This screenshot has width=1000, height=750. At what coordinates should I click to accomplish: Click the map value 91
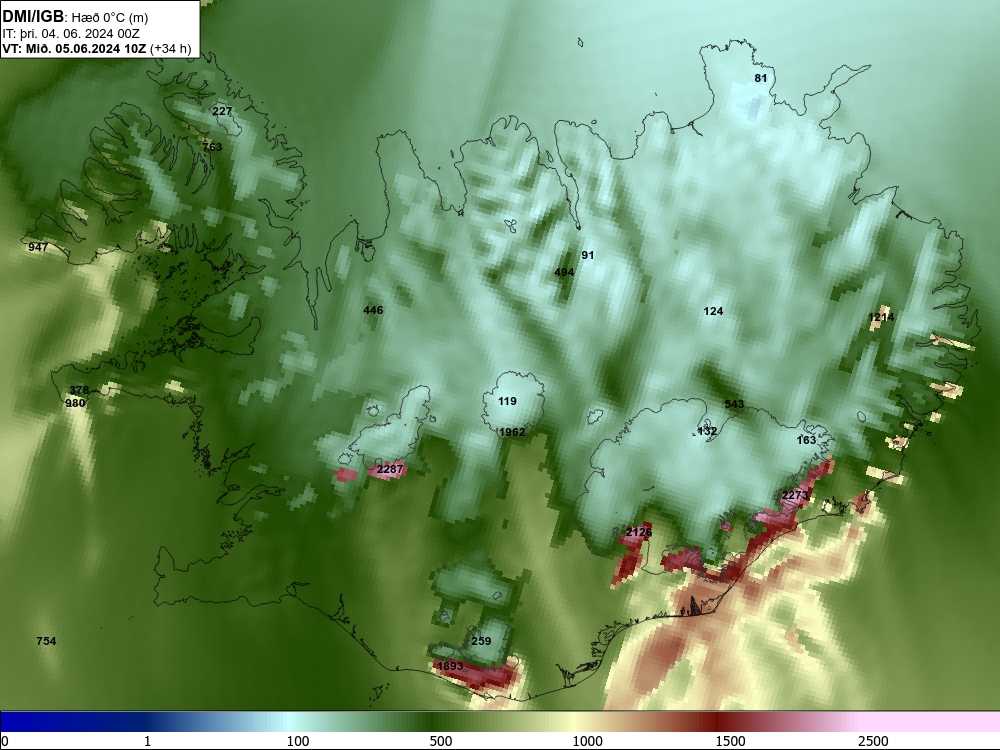pos(588,255)
